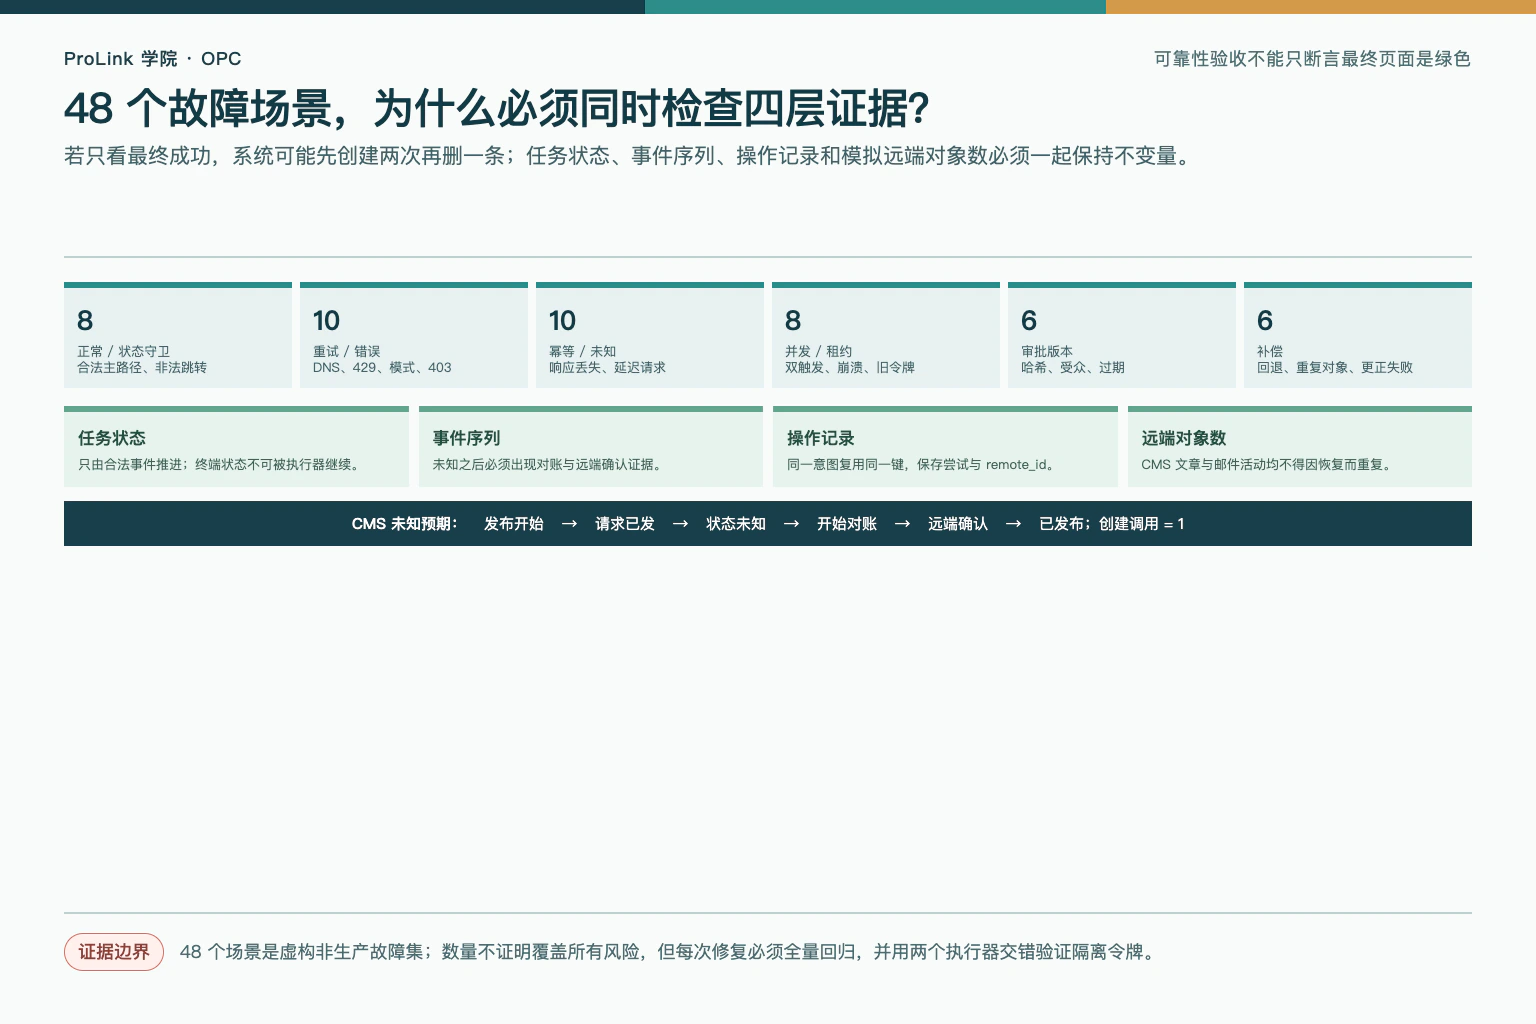This screenshot has height=1024, width=1536.
Task: Click the 'CMS 未知预期:' label in the dark bar
Action: (x=405, y=524)
